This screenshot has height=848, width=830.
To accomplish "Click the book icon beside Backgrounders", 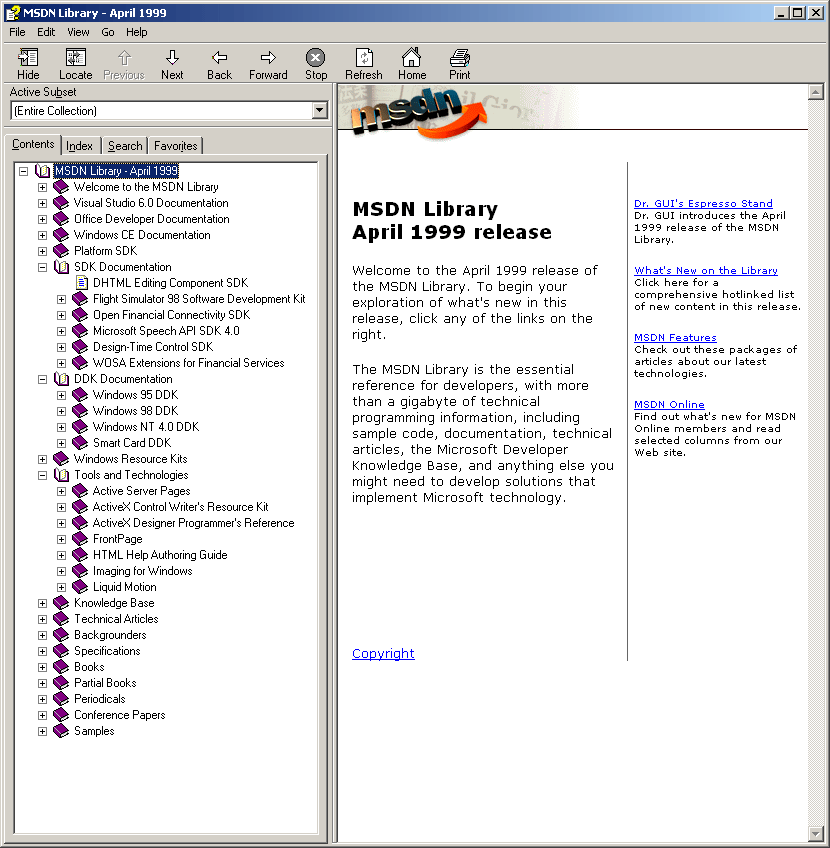I will pos(62,634).
